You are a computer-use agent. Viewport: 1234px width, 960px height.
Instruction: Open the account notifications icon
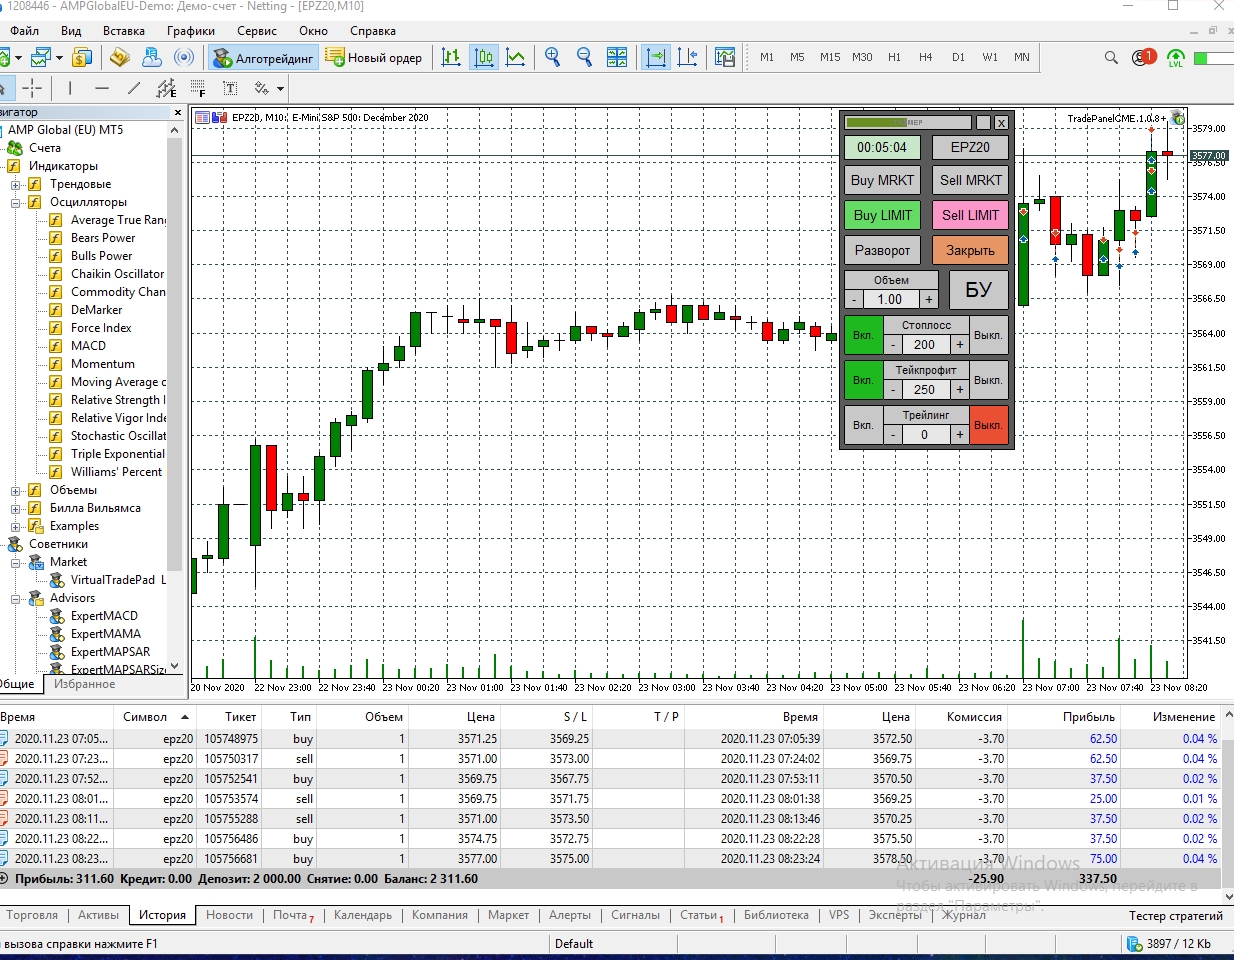click(1143, 57)
